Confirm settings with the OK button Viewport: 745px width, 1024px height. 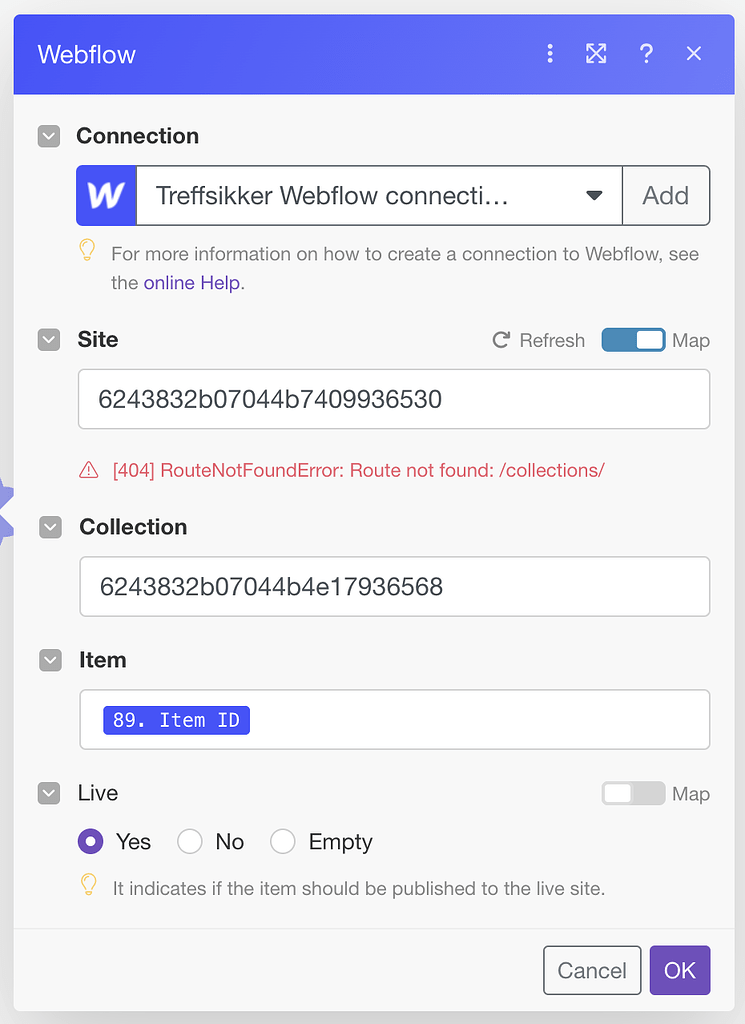pyautogui.click(x=680, y=970)
